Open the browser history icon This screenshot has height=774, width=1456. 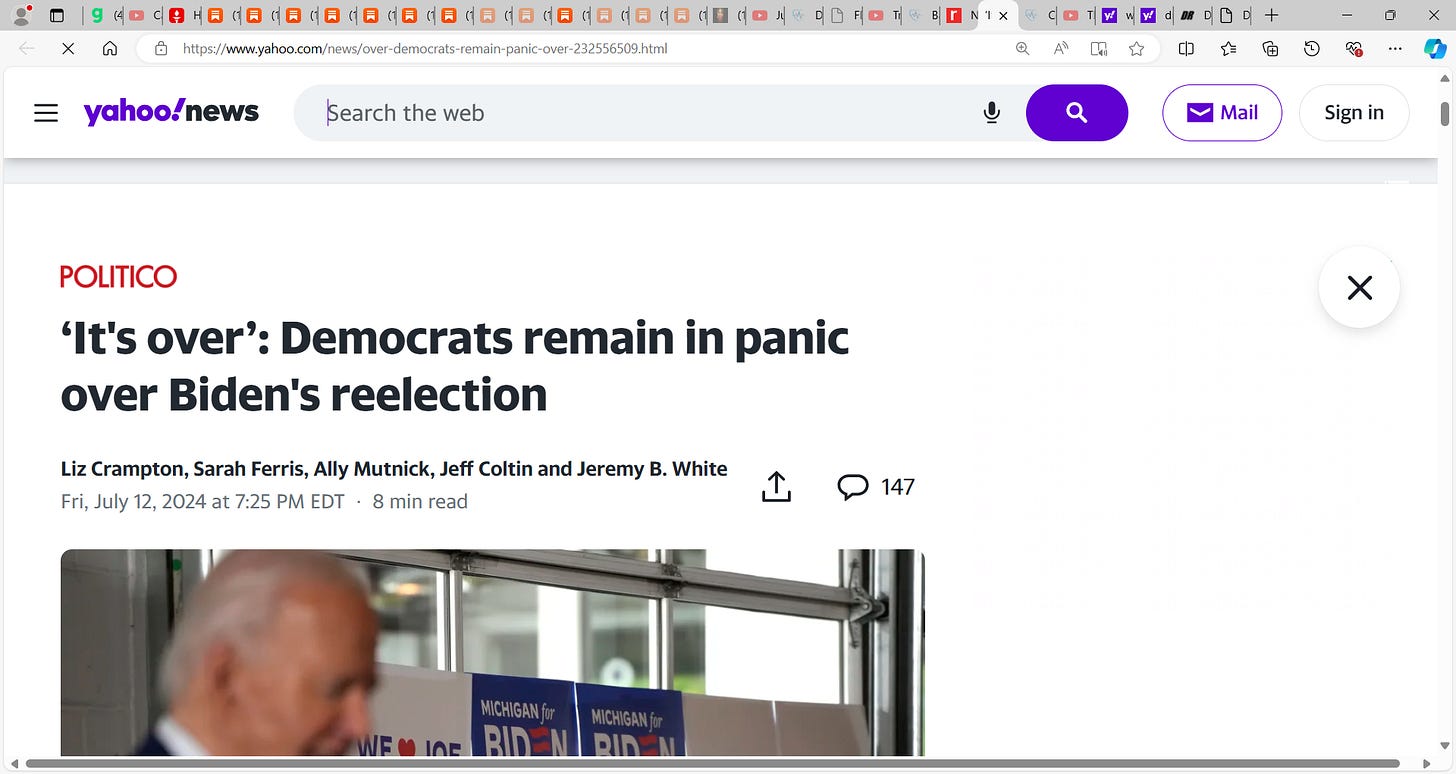tap(1312, 48)
